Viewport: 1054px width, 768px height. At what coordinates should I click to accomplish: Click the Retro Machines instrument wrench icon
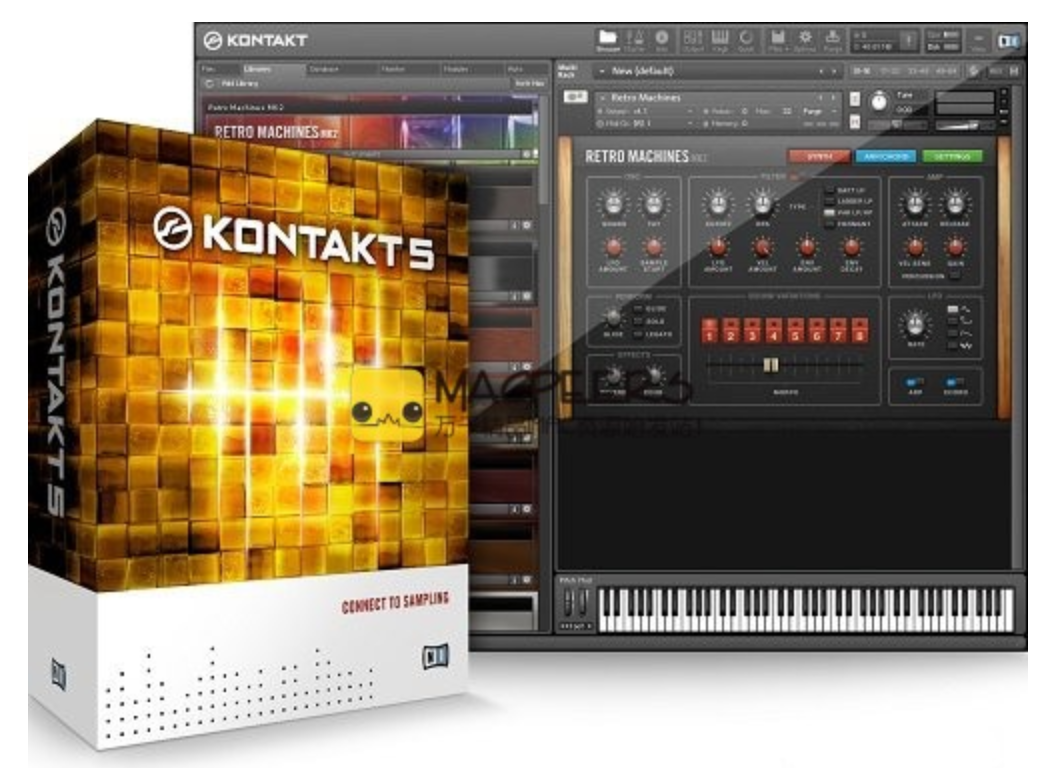[575, 97]
